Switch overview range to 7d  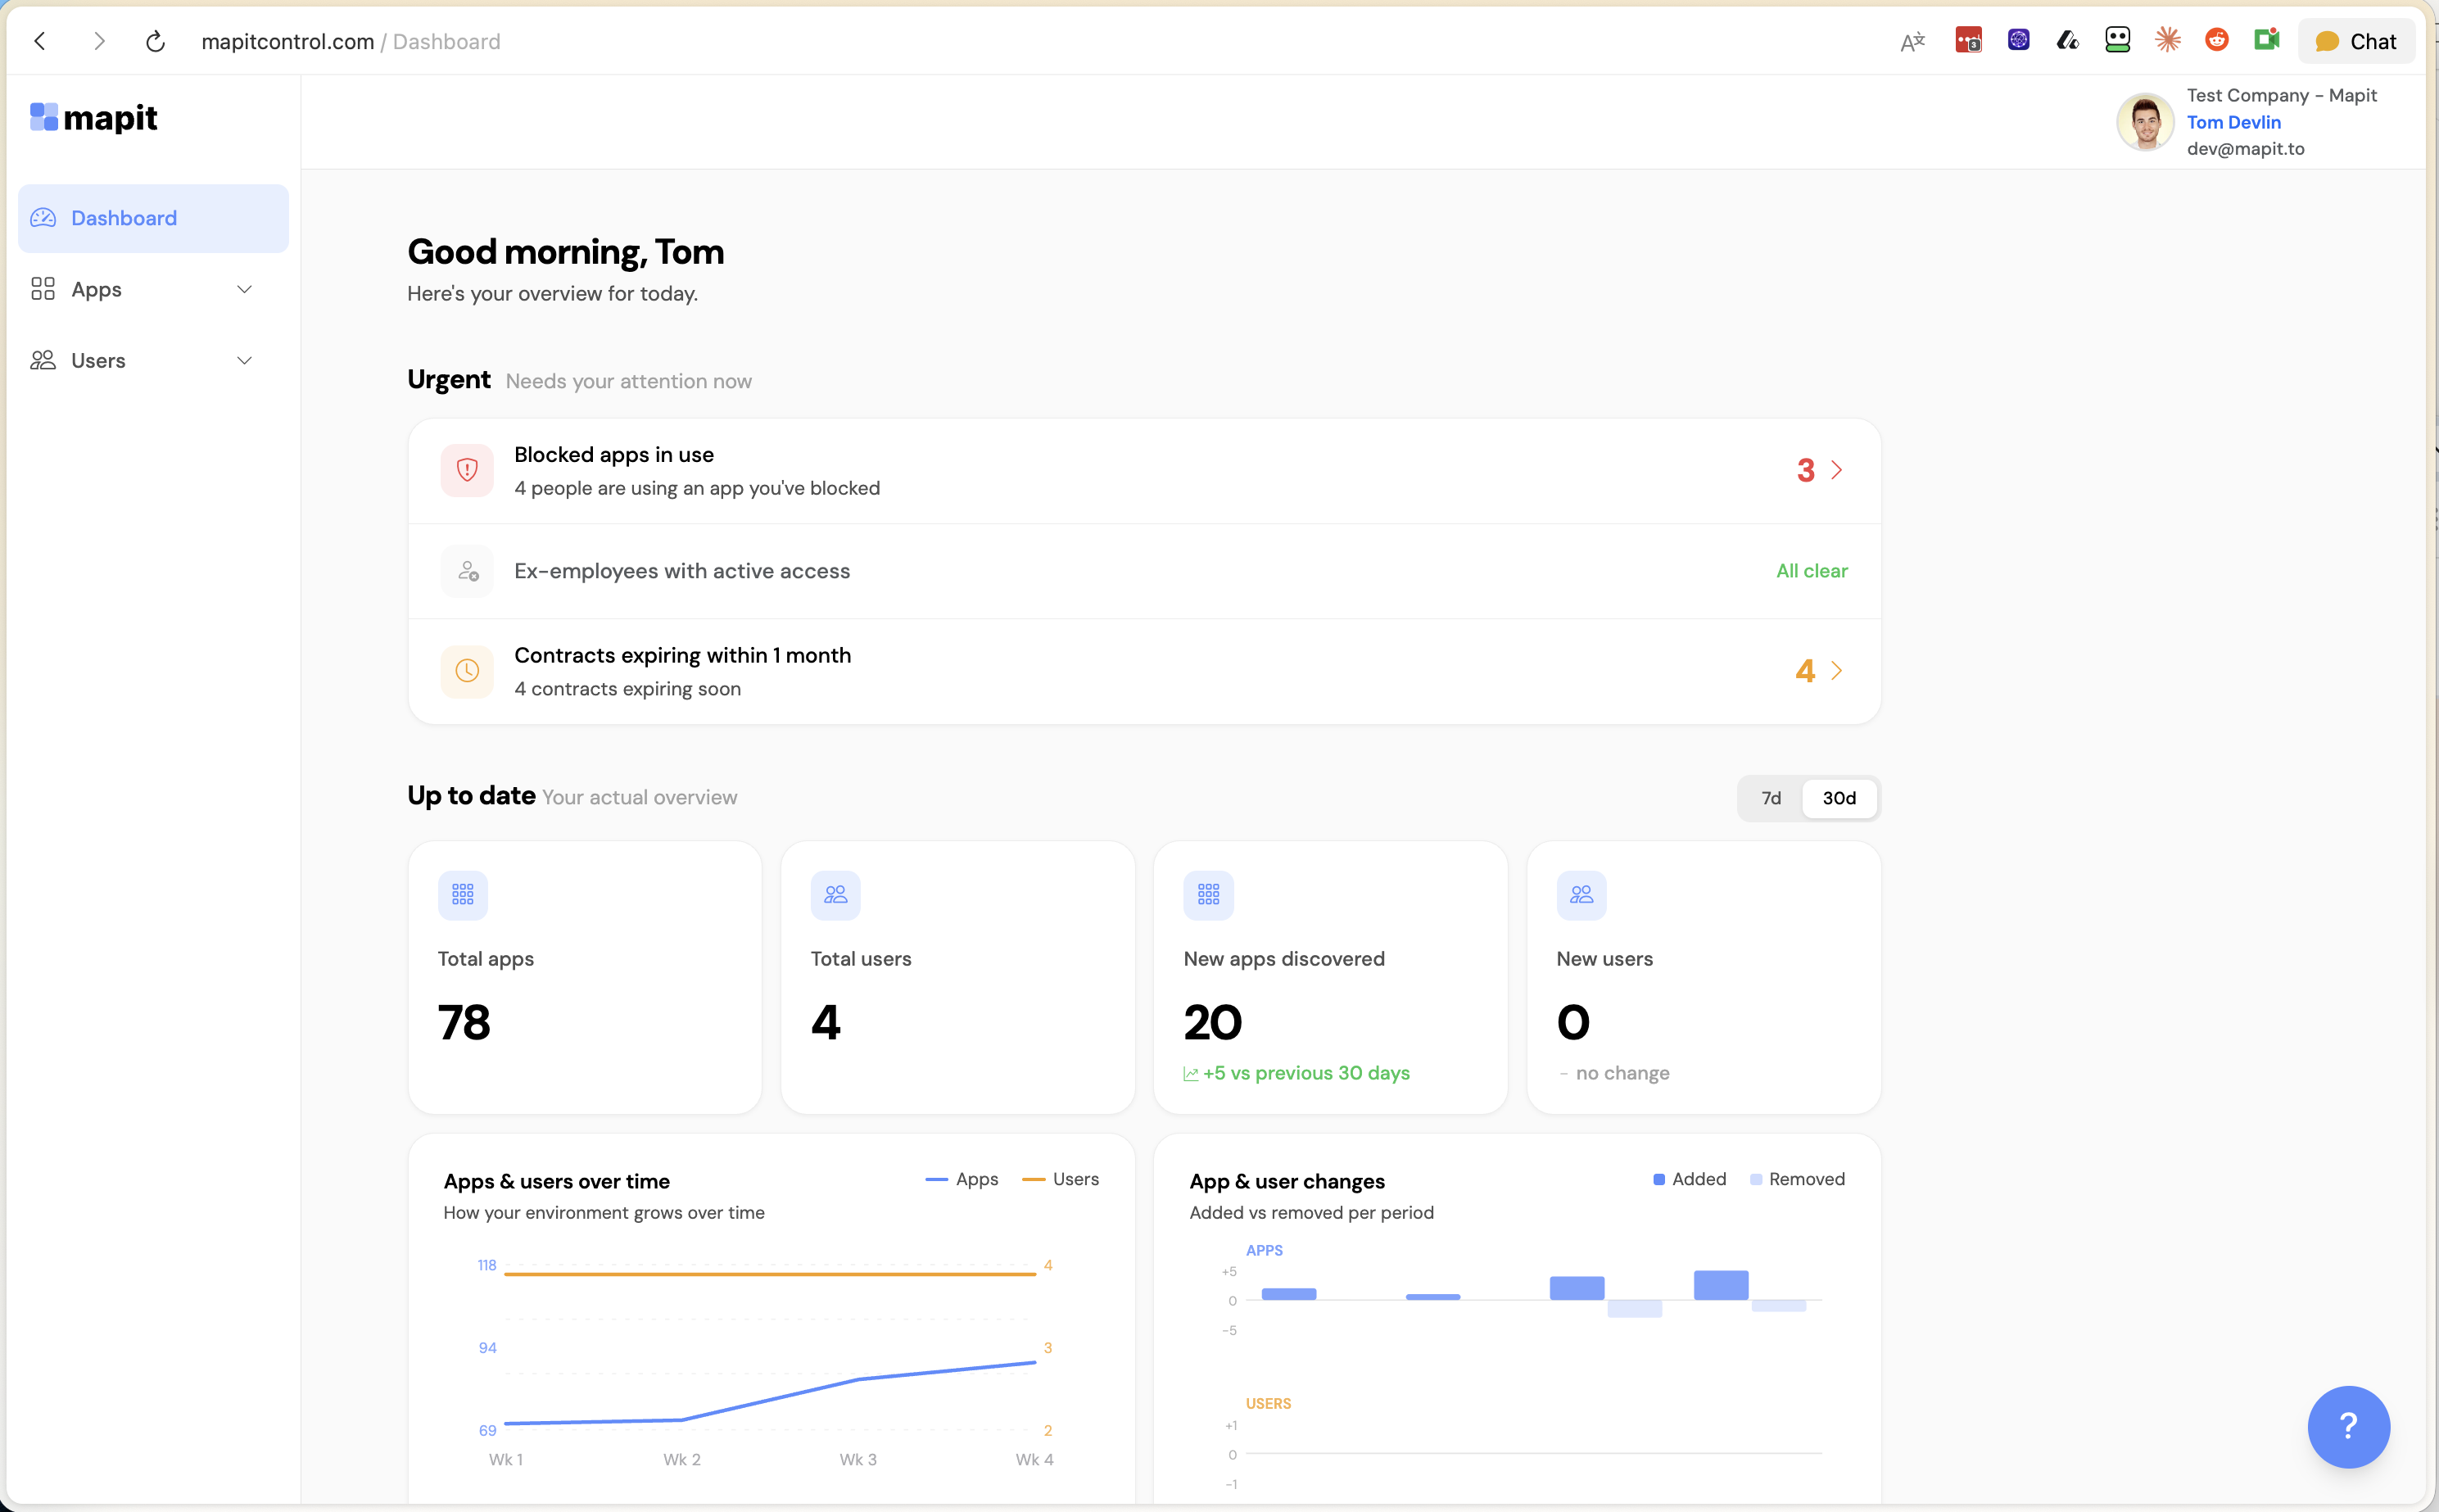click(1771, 798)
